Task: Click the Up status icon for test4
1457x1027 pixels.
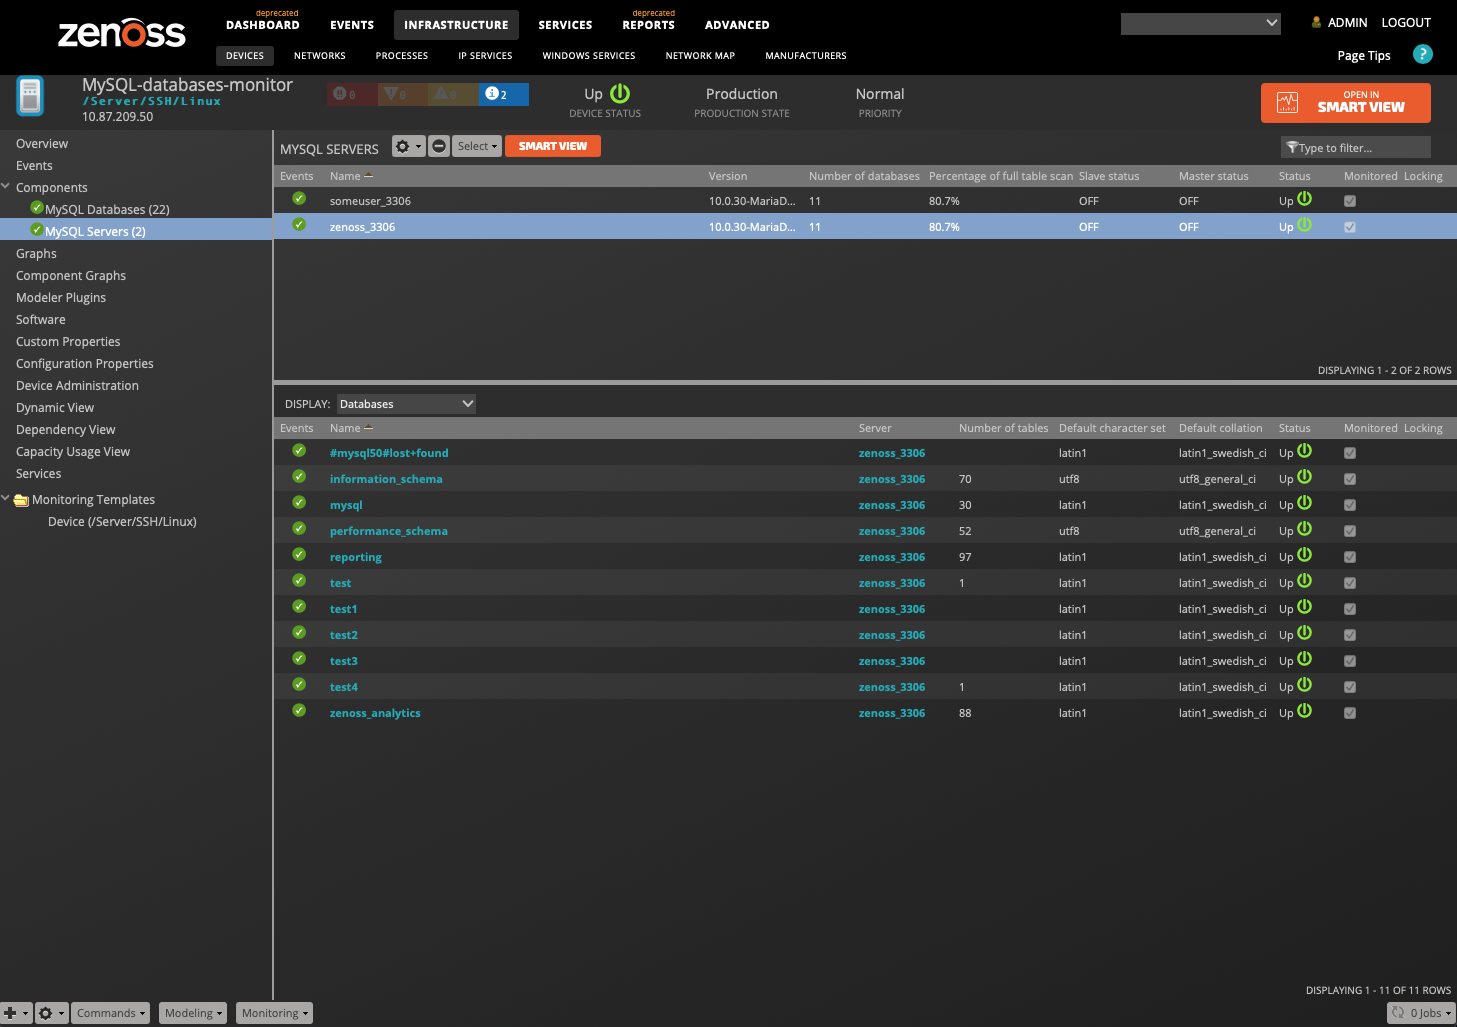Action: pos(1304,685)
